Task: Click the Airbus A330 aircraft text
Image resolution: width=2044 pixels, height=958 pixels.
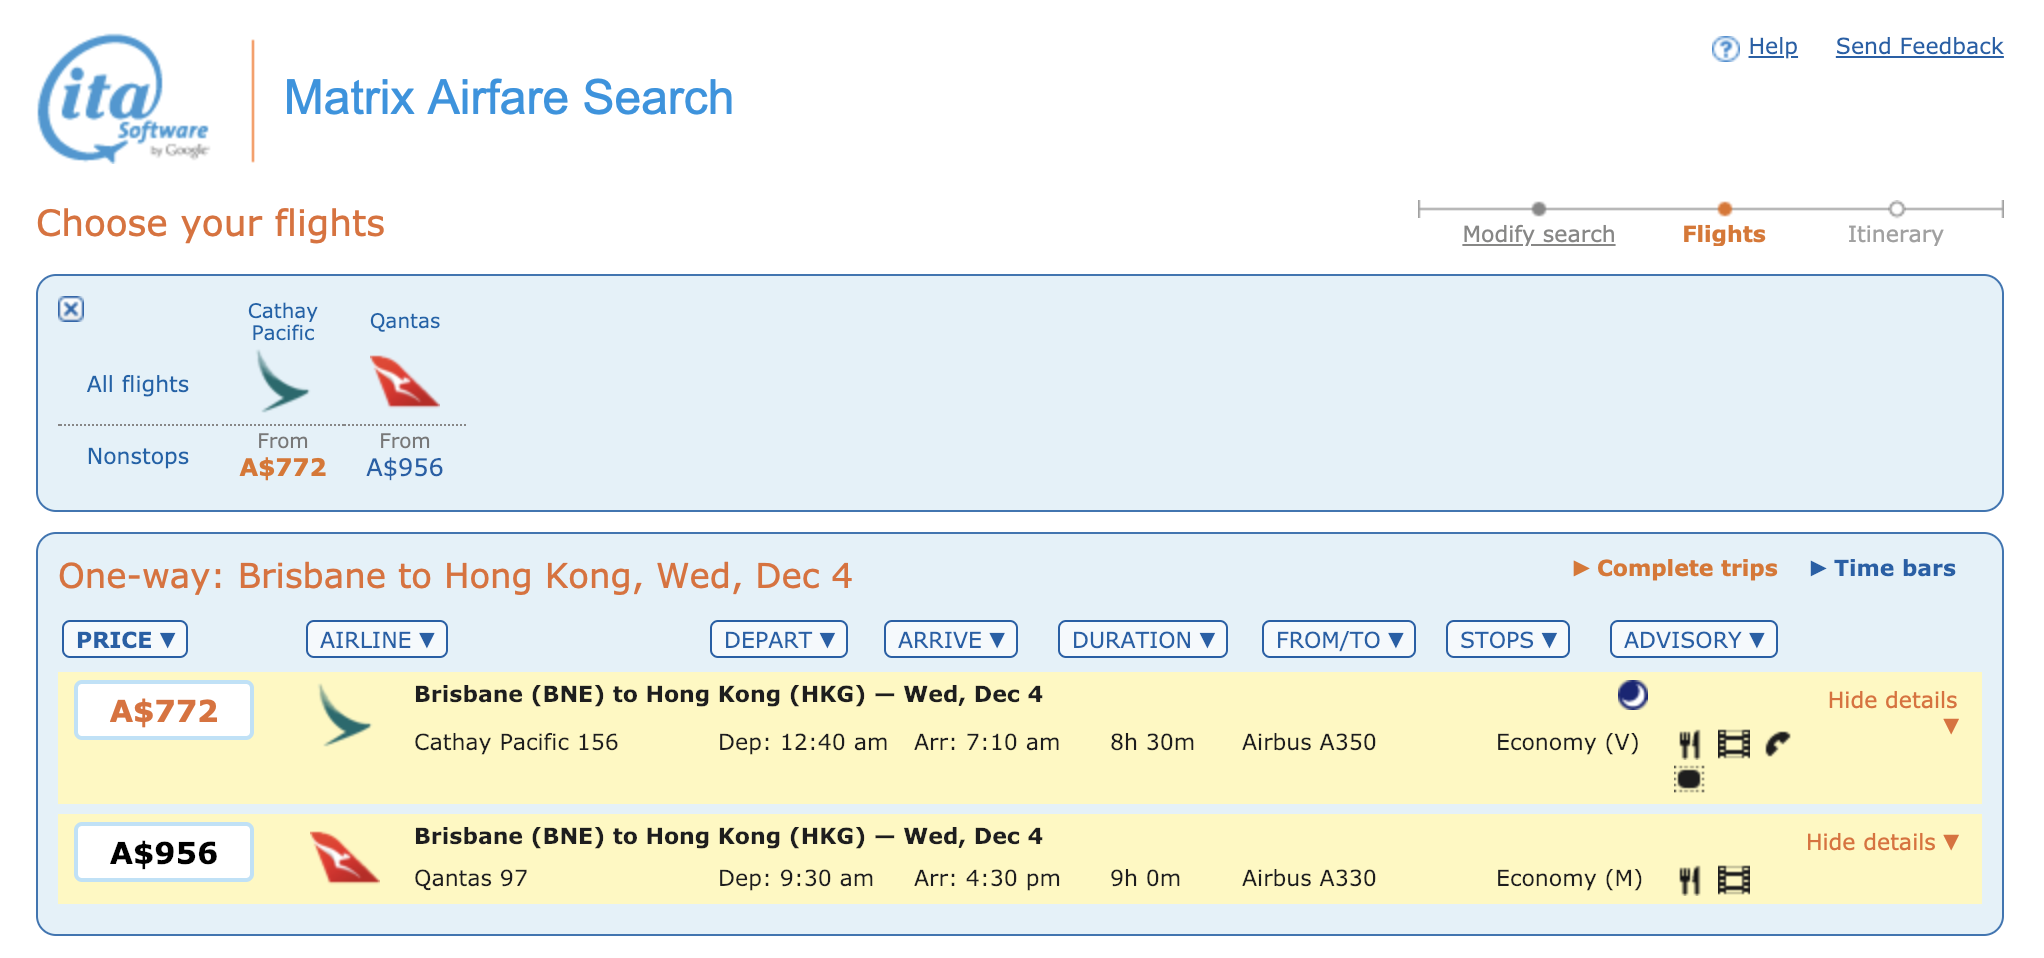Action: (1309, 878)
